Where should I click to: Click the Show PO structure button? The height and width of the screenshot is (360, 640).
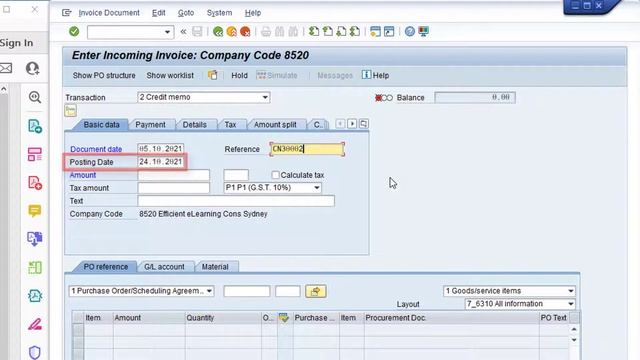[x=104, y=76]
